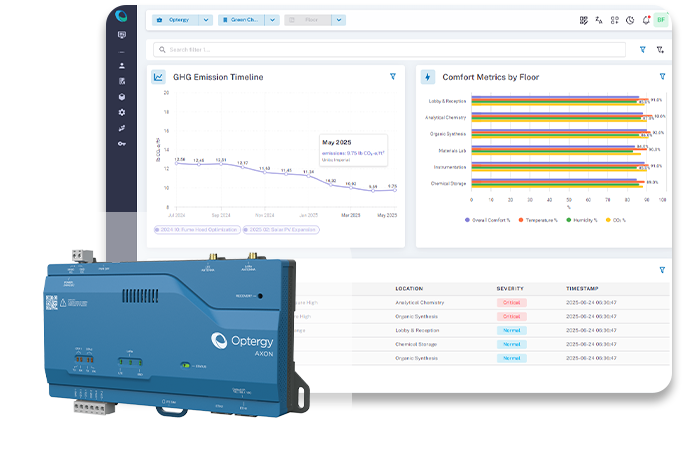Open the settings gear in the sidebar
Viewport: 686px width, 454px height.
tap(122, 113)
